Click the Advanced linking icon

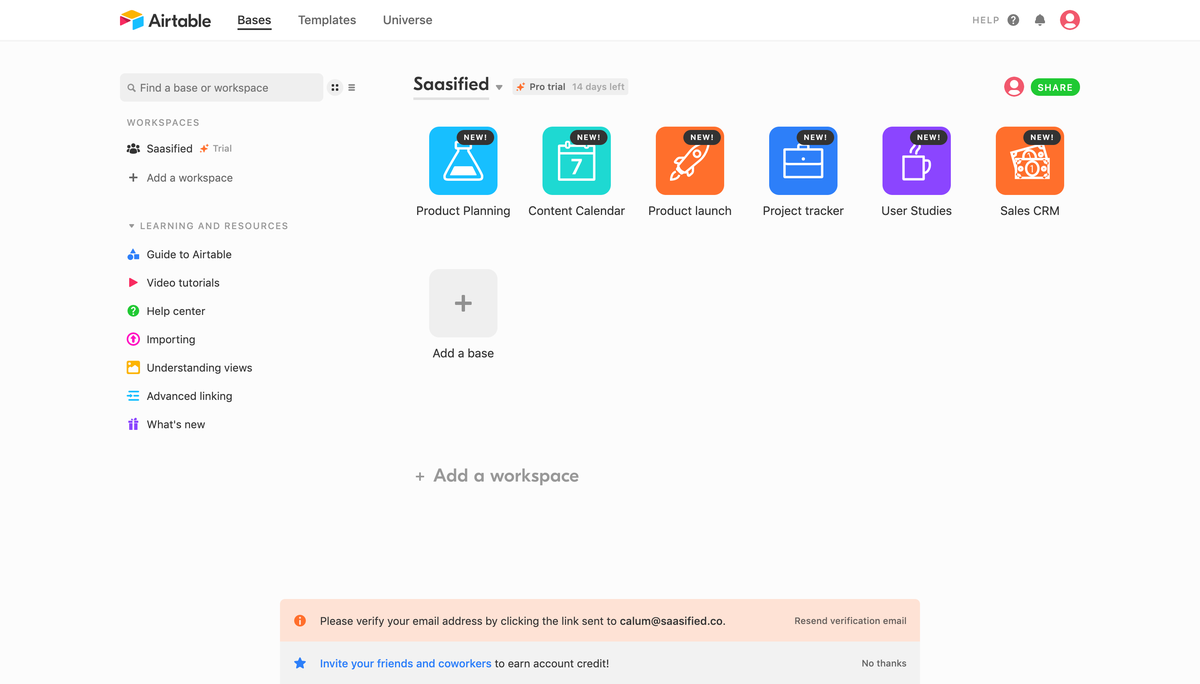click(x=133, y=396)
